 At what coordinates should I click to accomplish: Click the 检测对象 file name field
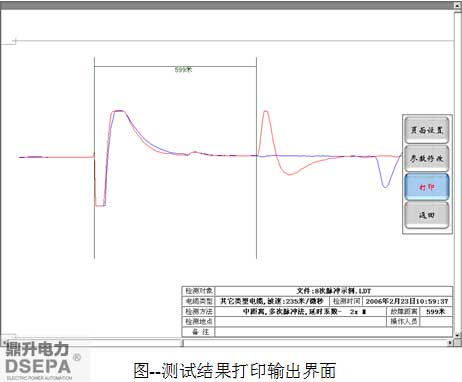[334, 291]
